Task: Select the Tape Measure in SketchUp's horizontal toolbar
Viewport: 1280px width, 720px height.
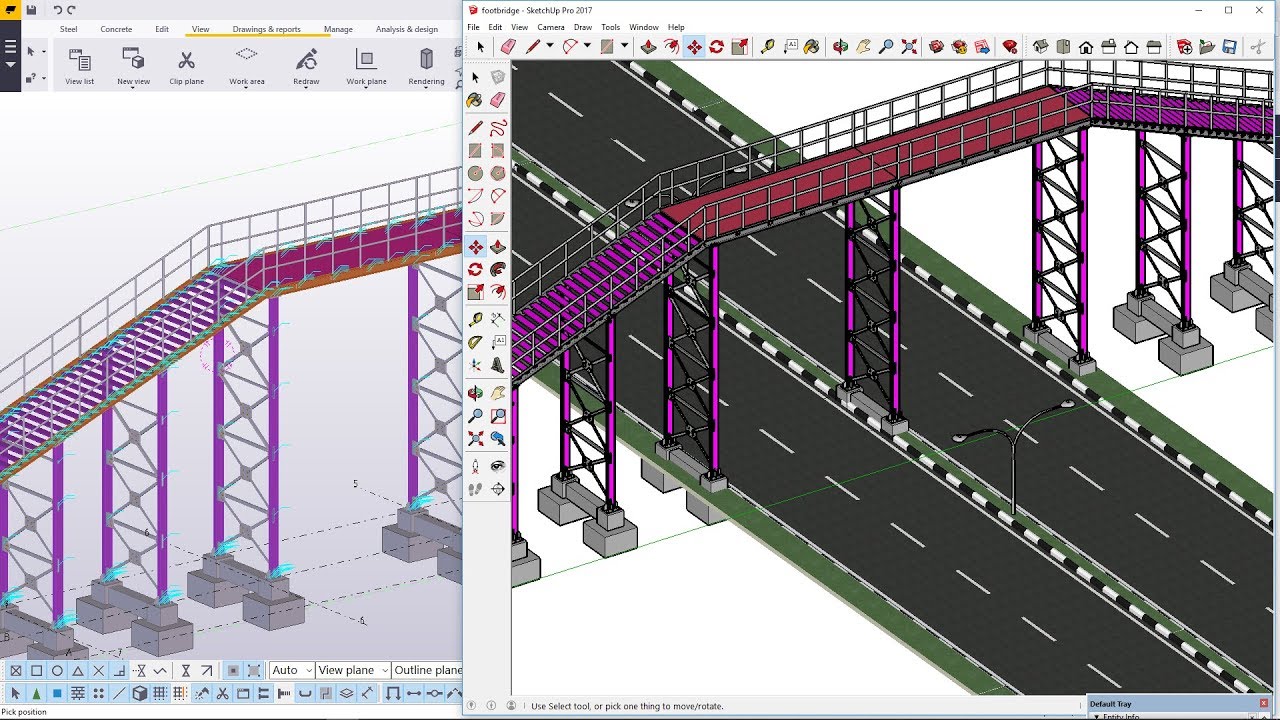Action: (x=769, y=47)
